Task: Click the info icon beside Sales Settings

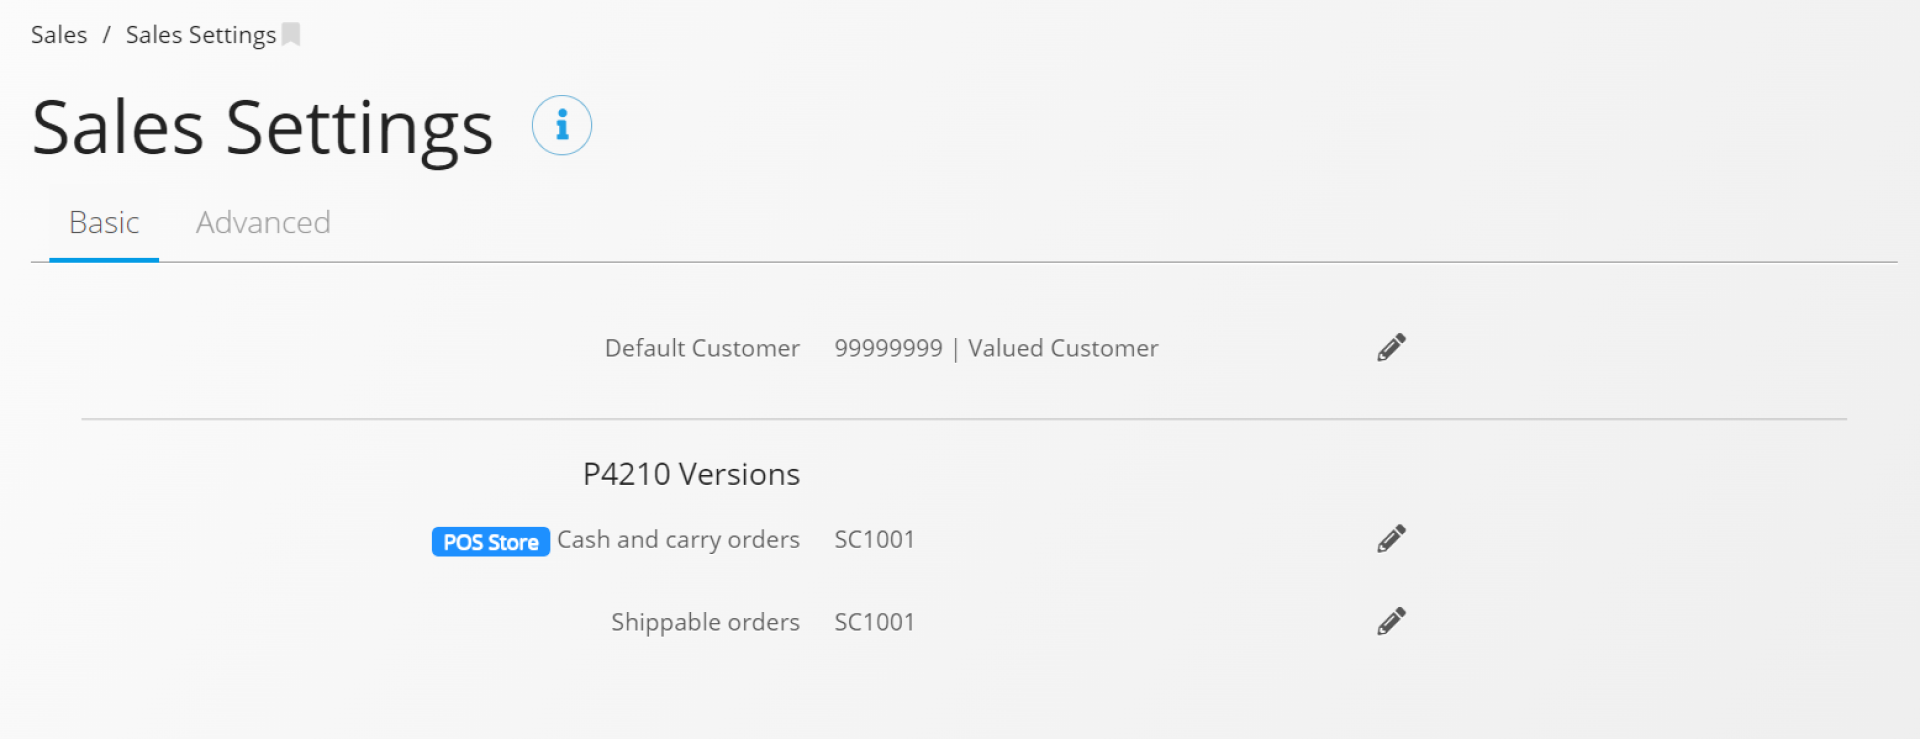Action: [561, 125]
